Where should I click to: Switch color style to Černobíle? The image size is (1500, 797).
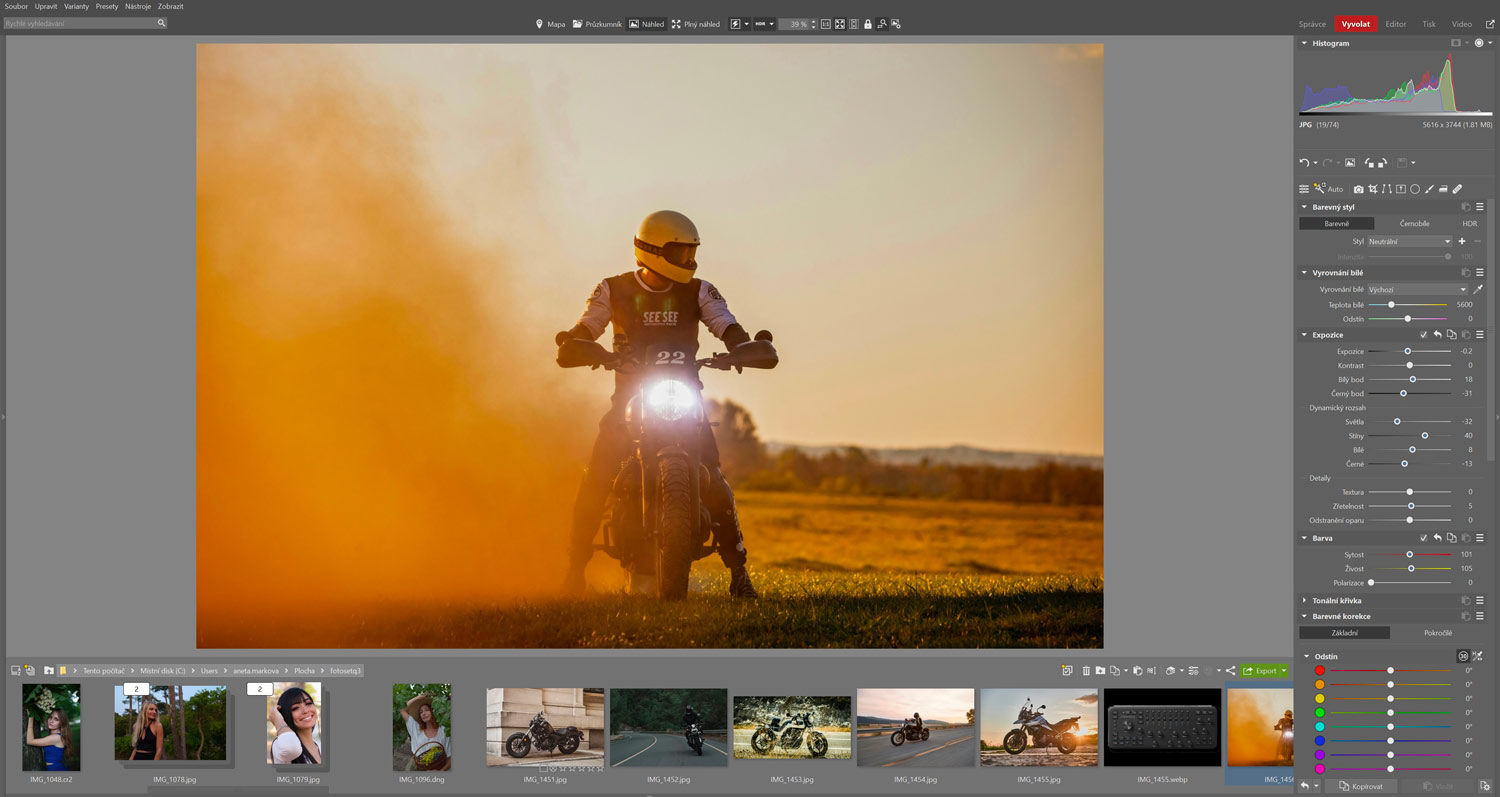(x=1415, y=224)
